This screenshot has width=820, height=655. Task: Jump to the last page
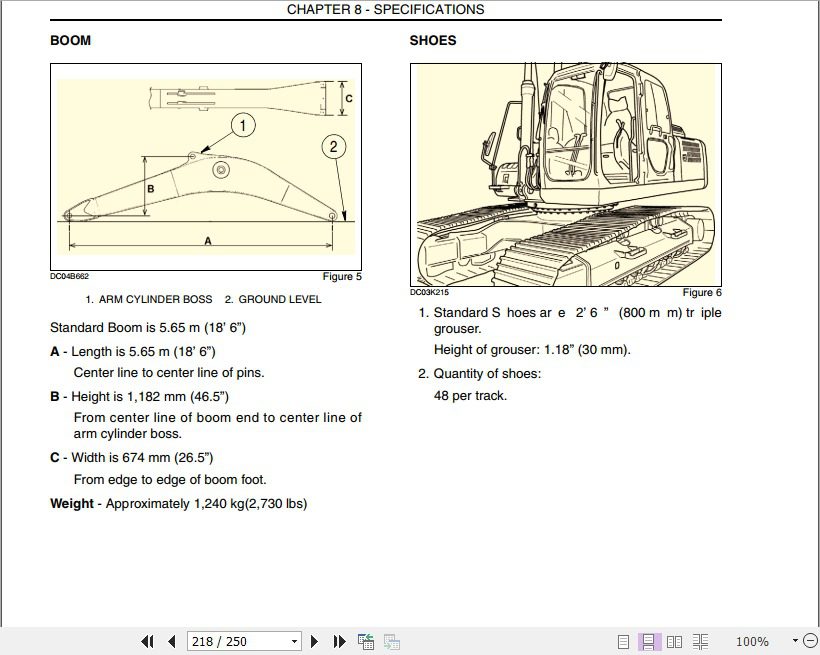pyautogui.click(x=339, y=641)
